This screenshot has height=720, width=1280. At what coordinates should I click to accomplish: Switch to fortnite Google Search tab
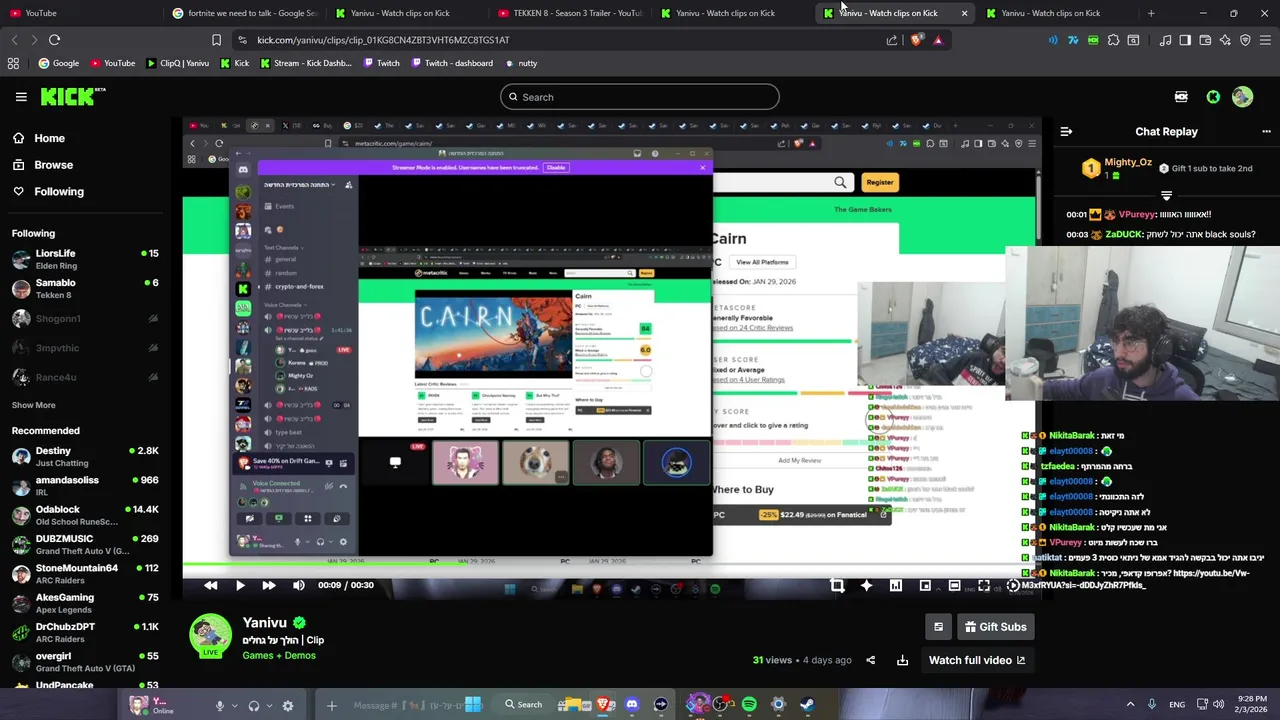[x=245, y=13]
